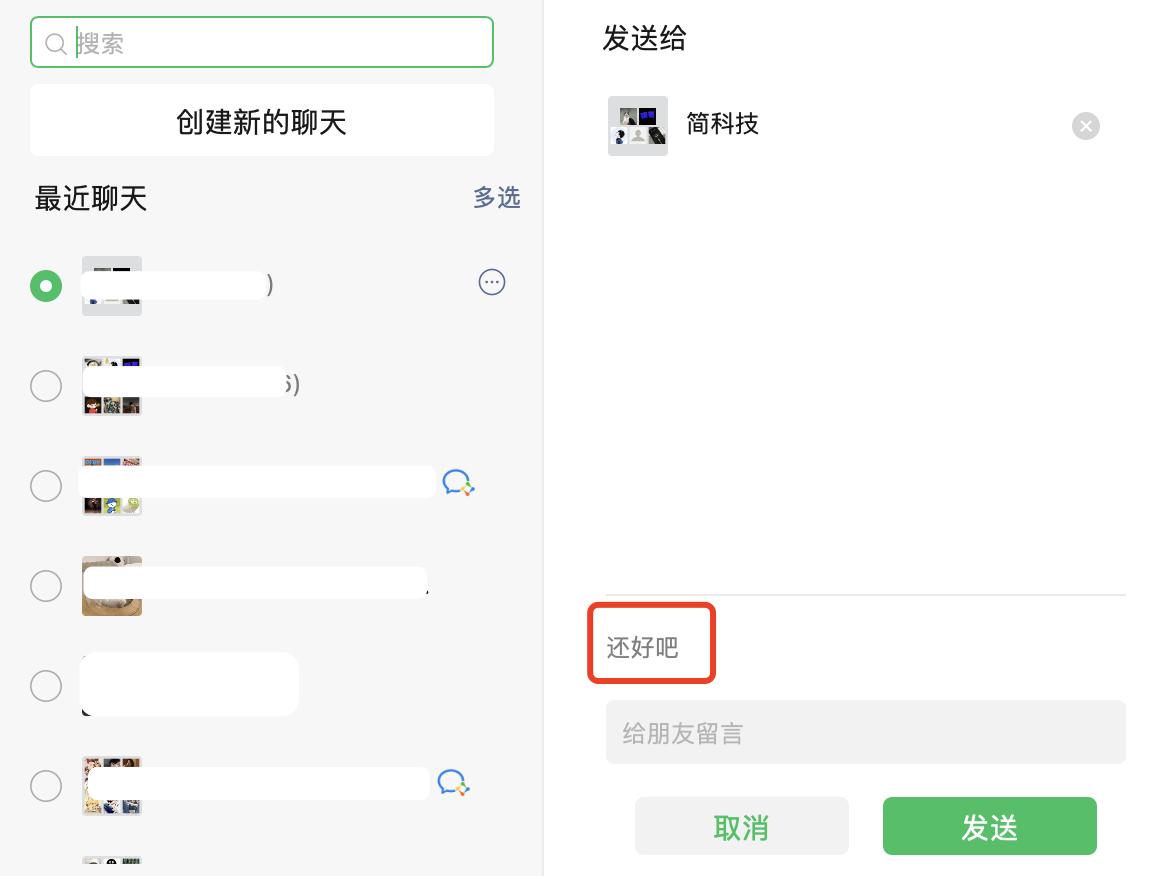This screenshot has height=876, width=1166.
Task: Select the fourth chat's radio button
Action: point(46,586)
